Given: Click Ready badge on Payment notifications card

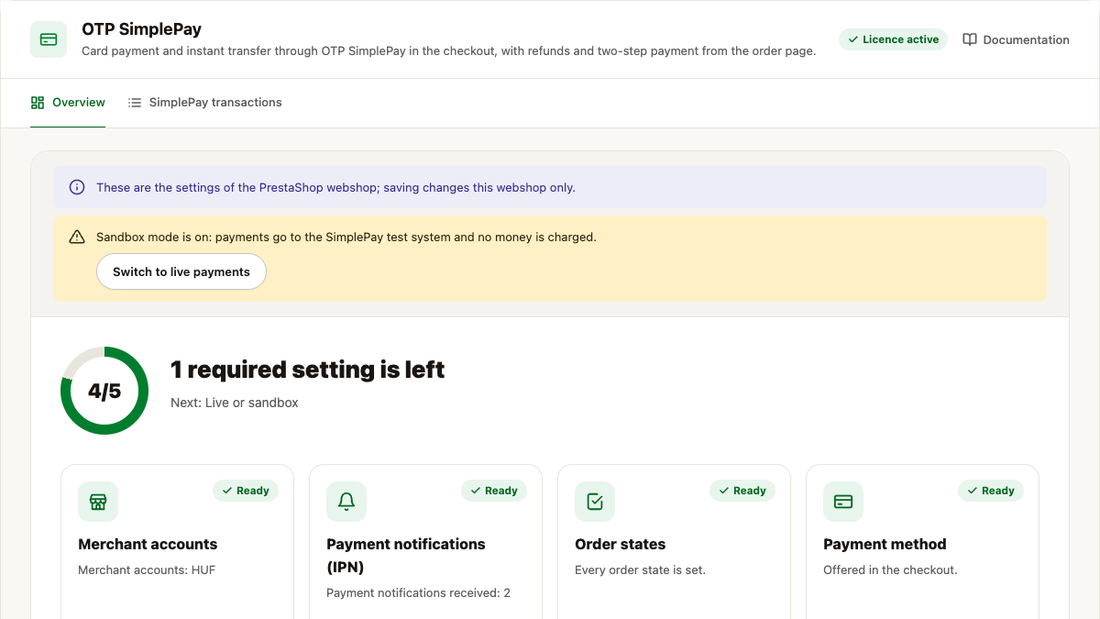Looking at the screenshot, I should [x=494, y=491].
